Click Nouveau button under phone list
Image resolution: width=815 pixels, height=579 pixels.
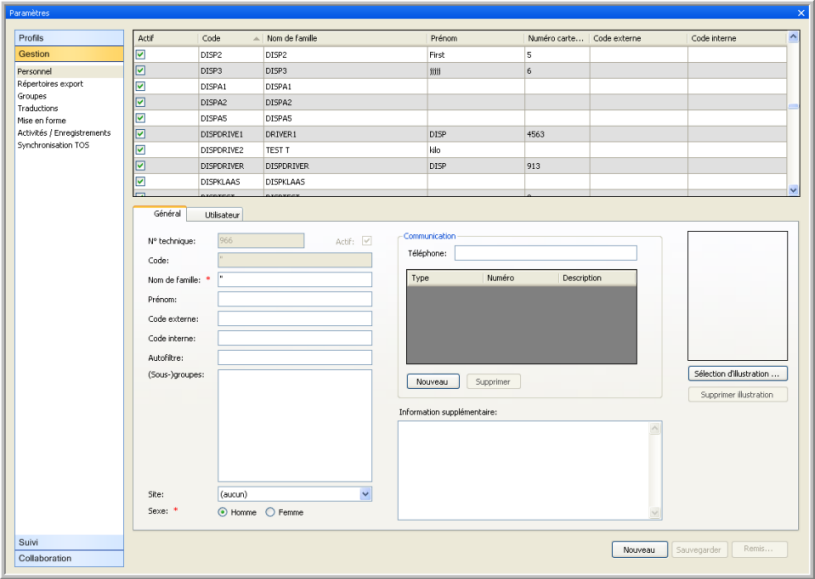click(x=433, y=382)
